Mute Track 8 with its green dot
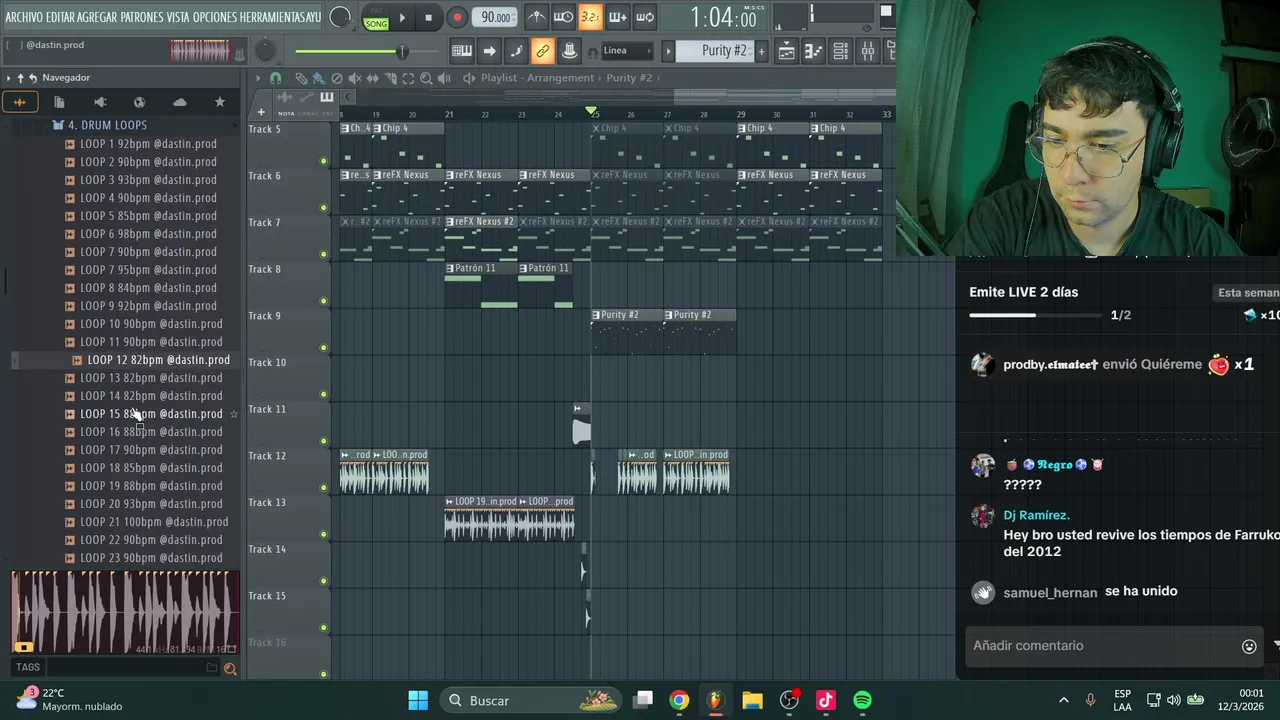 point(323,301)
